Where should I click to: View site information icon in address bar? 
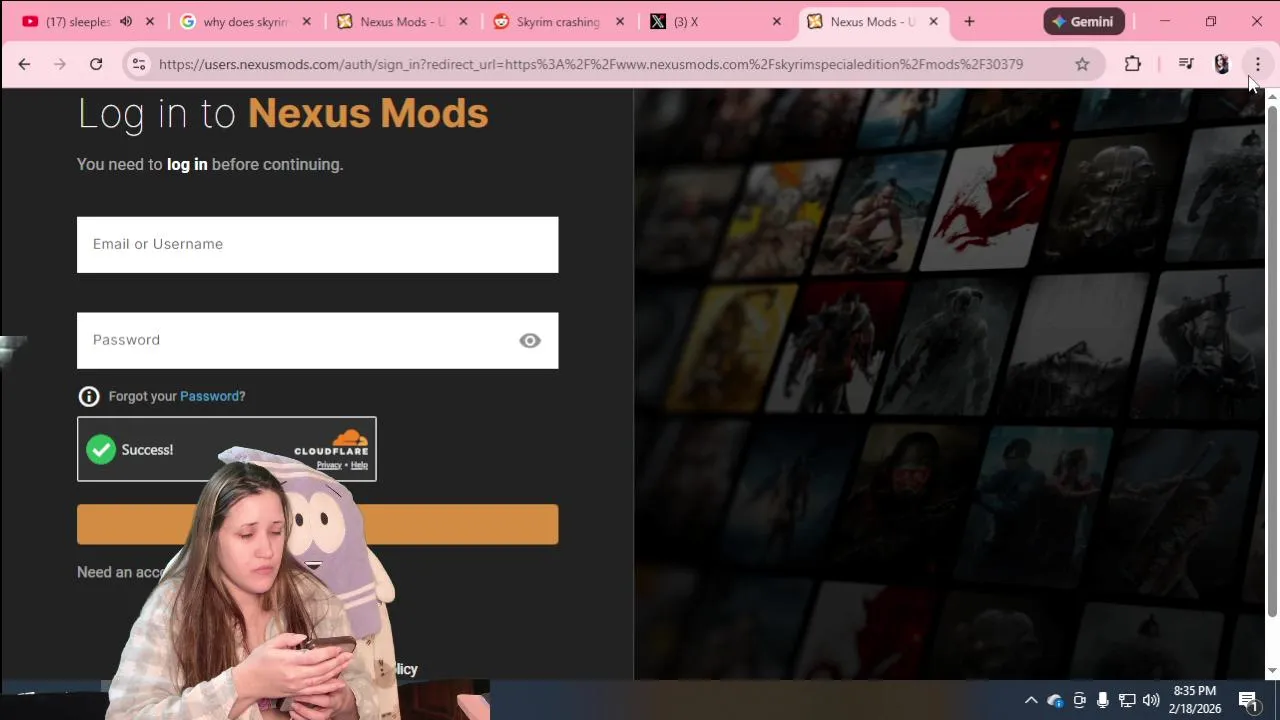[139, 64]
